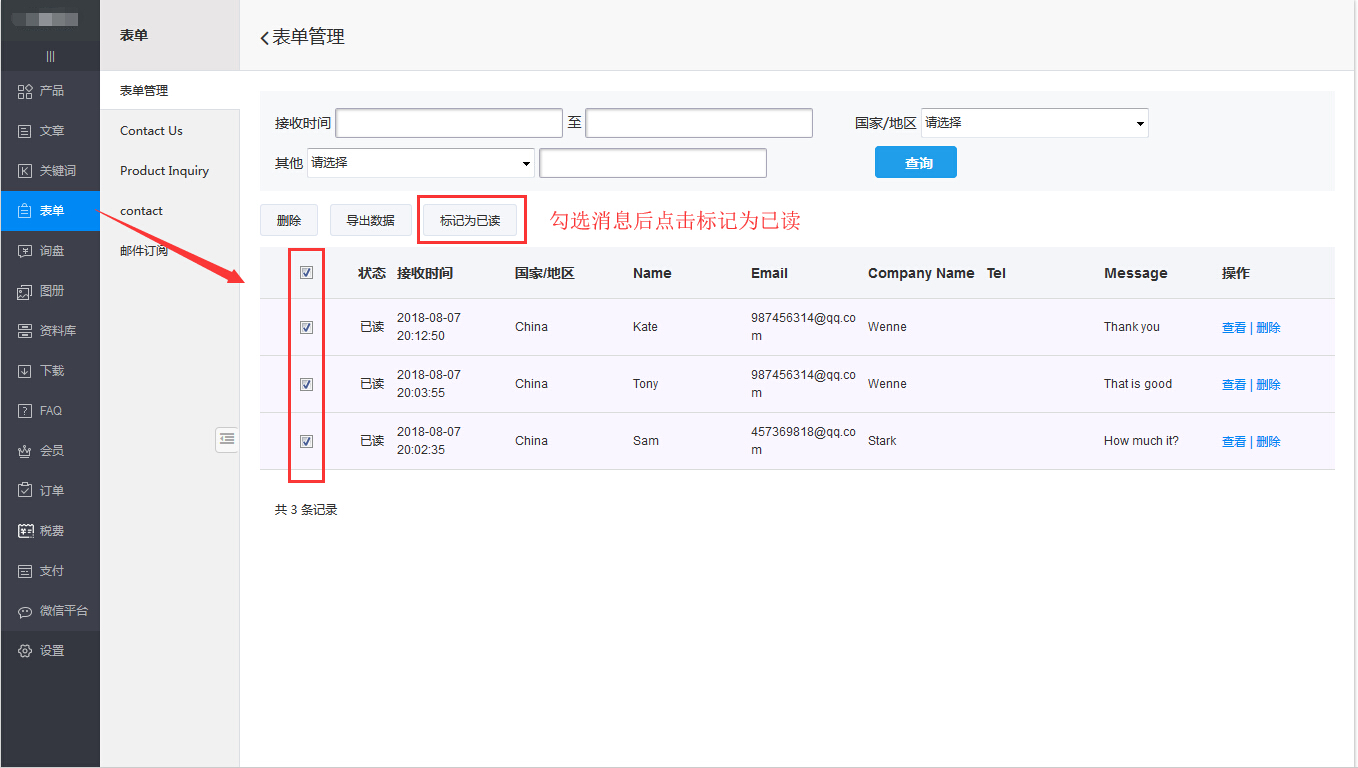
Task: Click the 微信平台 chat icon
Action: [26, 611]
